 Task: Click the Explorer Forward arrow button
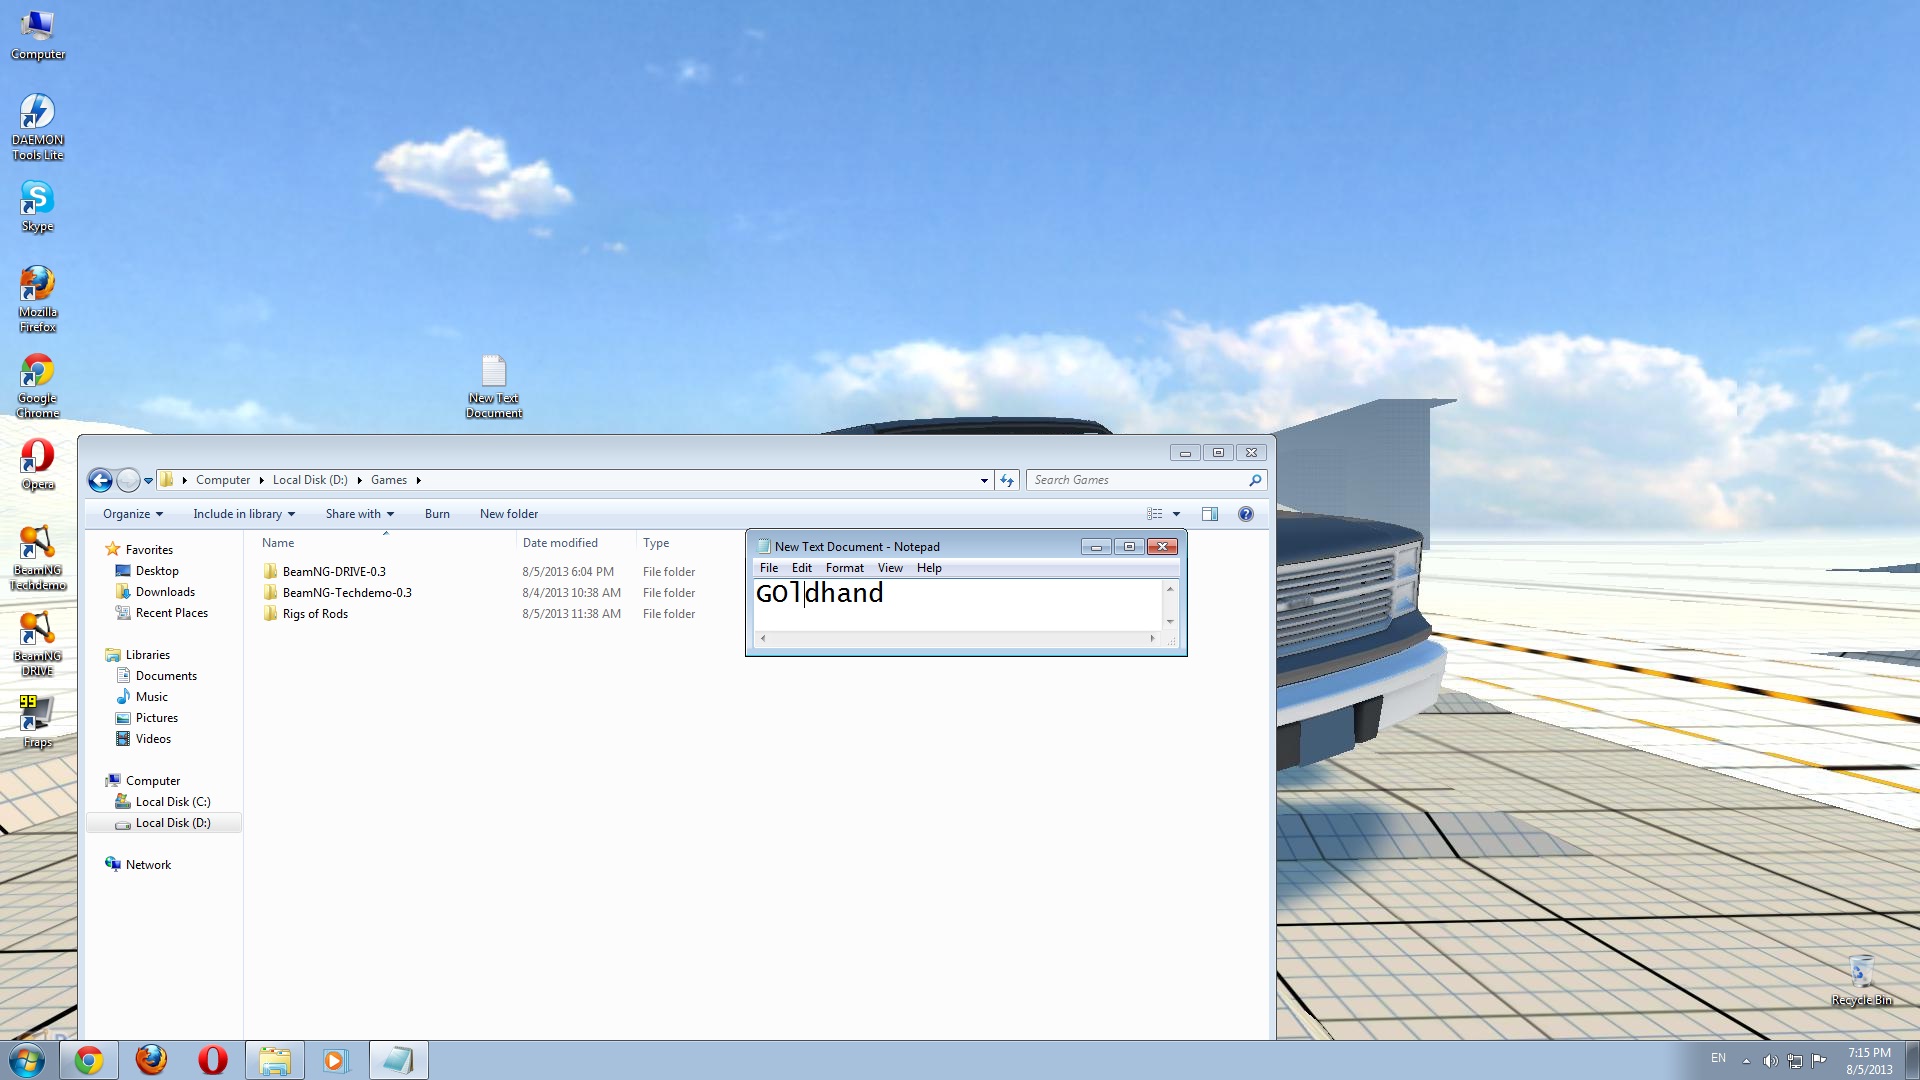point(128,481)
